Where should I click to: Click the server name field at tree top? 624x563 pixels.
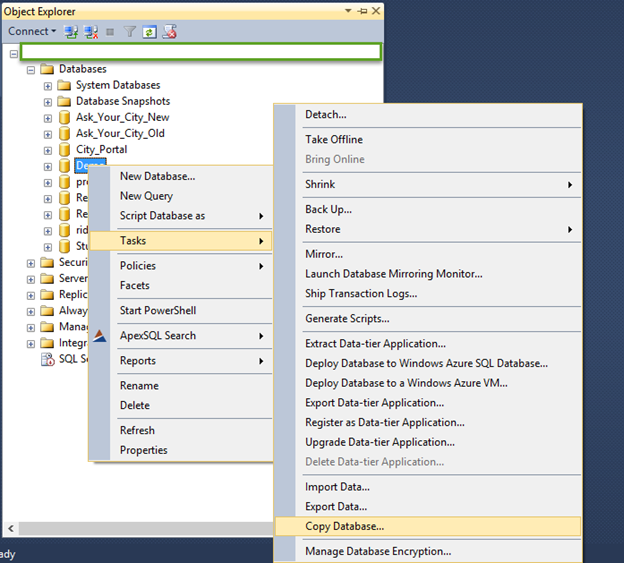pyautogui.click(x=201, y=52)
